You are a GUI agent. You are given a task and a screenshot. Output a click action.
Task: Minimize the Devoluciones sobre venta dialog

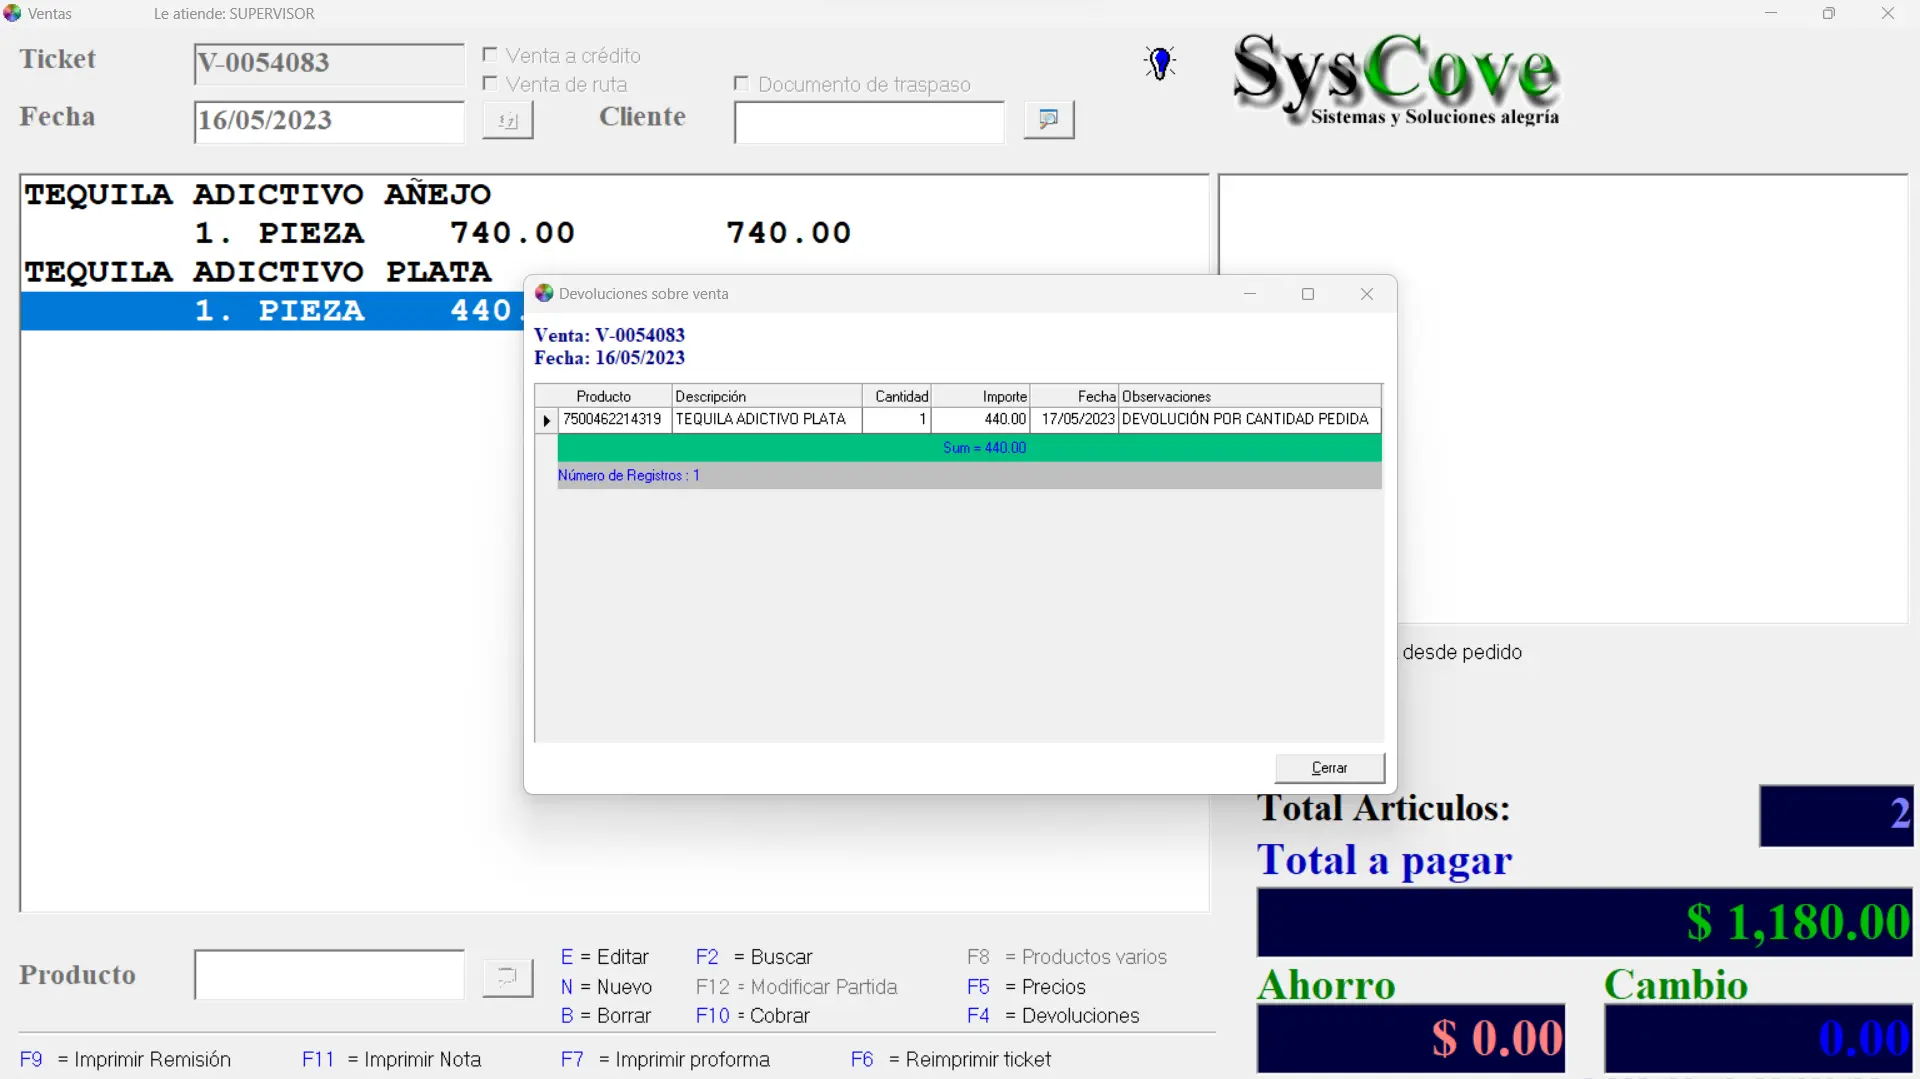(x=1249, y=293)
